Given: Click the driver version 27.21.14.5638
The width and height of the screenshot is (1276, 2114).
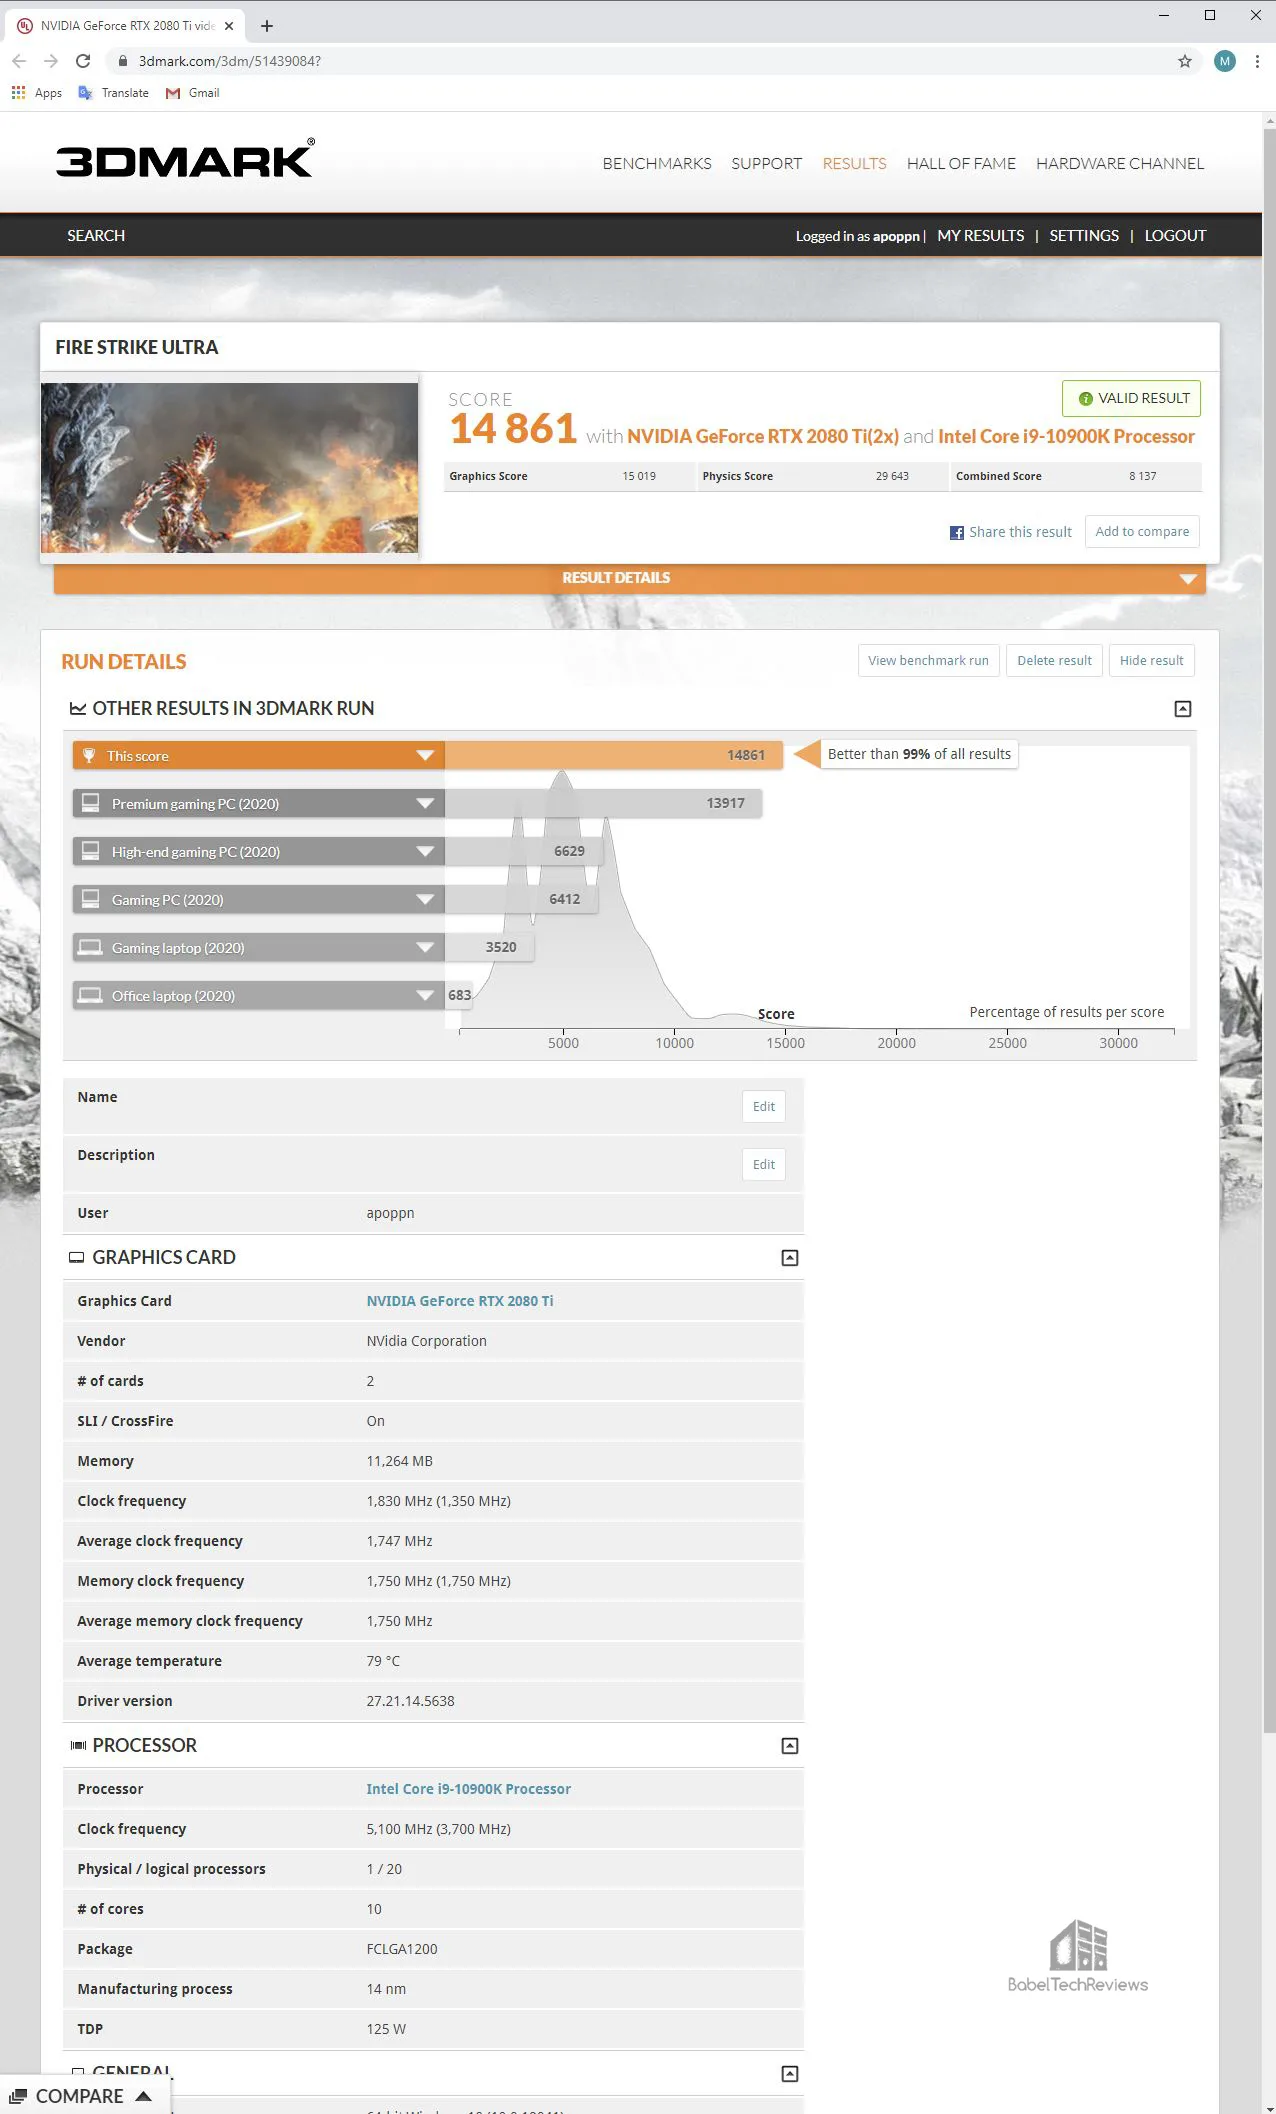Looking at the screenshot, I should [x=410, y=1701].
